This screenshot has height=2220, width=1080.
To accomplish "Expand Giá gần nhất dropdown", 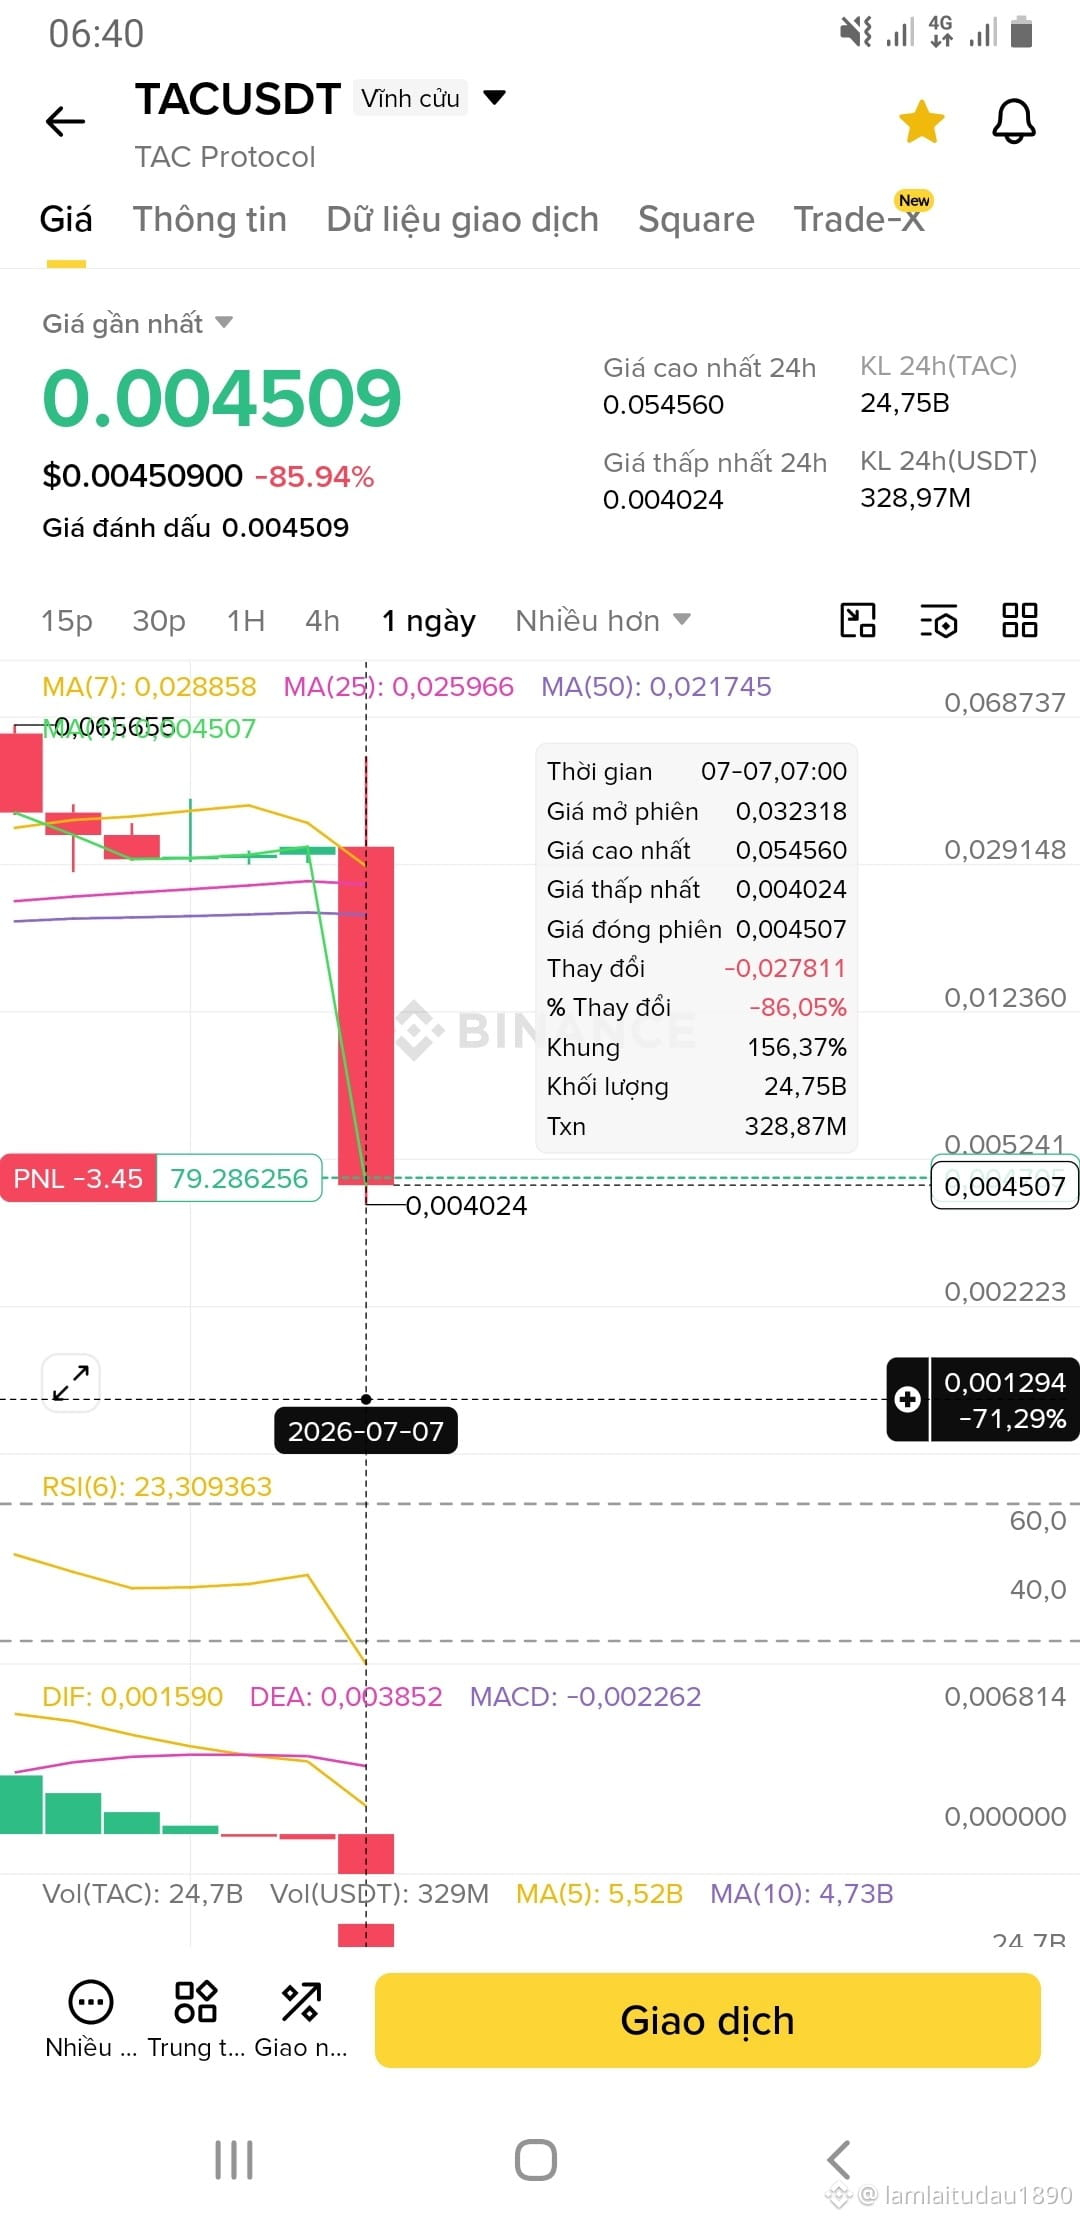I will point(137,323).
